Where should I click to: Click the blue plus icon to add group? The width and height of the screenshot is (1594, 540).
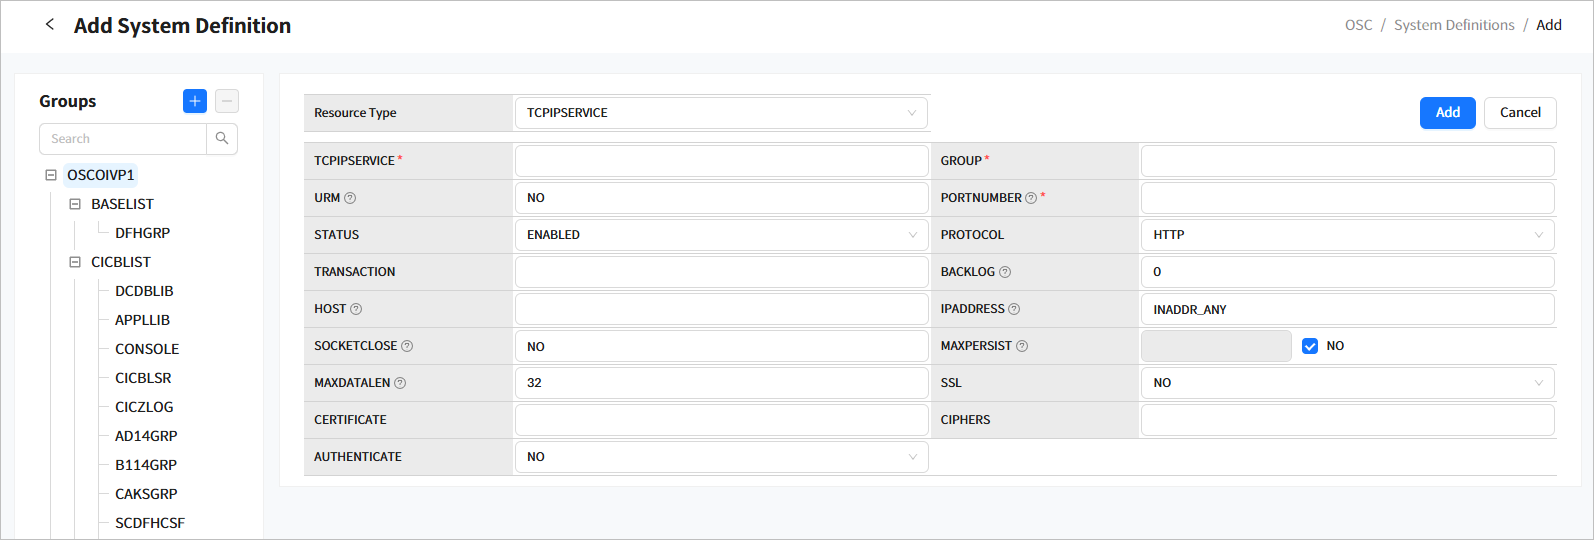[x=195, y=101]
